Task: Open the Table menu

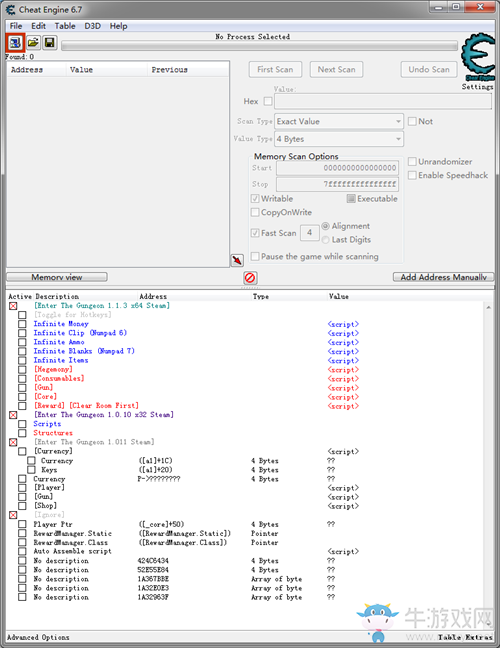Action: pyautogui.click(x=65, y=26)
